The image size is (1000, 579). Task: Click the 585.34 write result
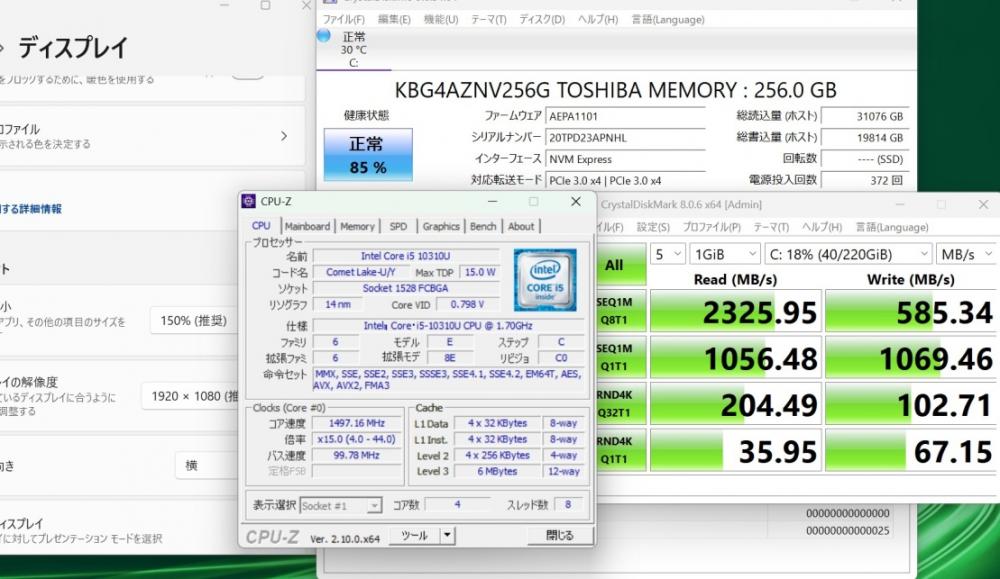[x=911, y=311]
